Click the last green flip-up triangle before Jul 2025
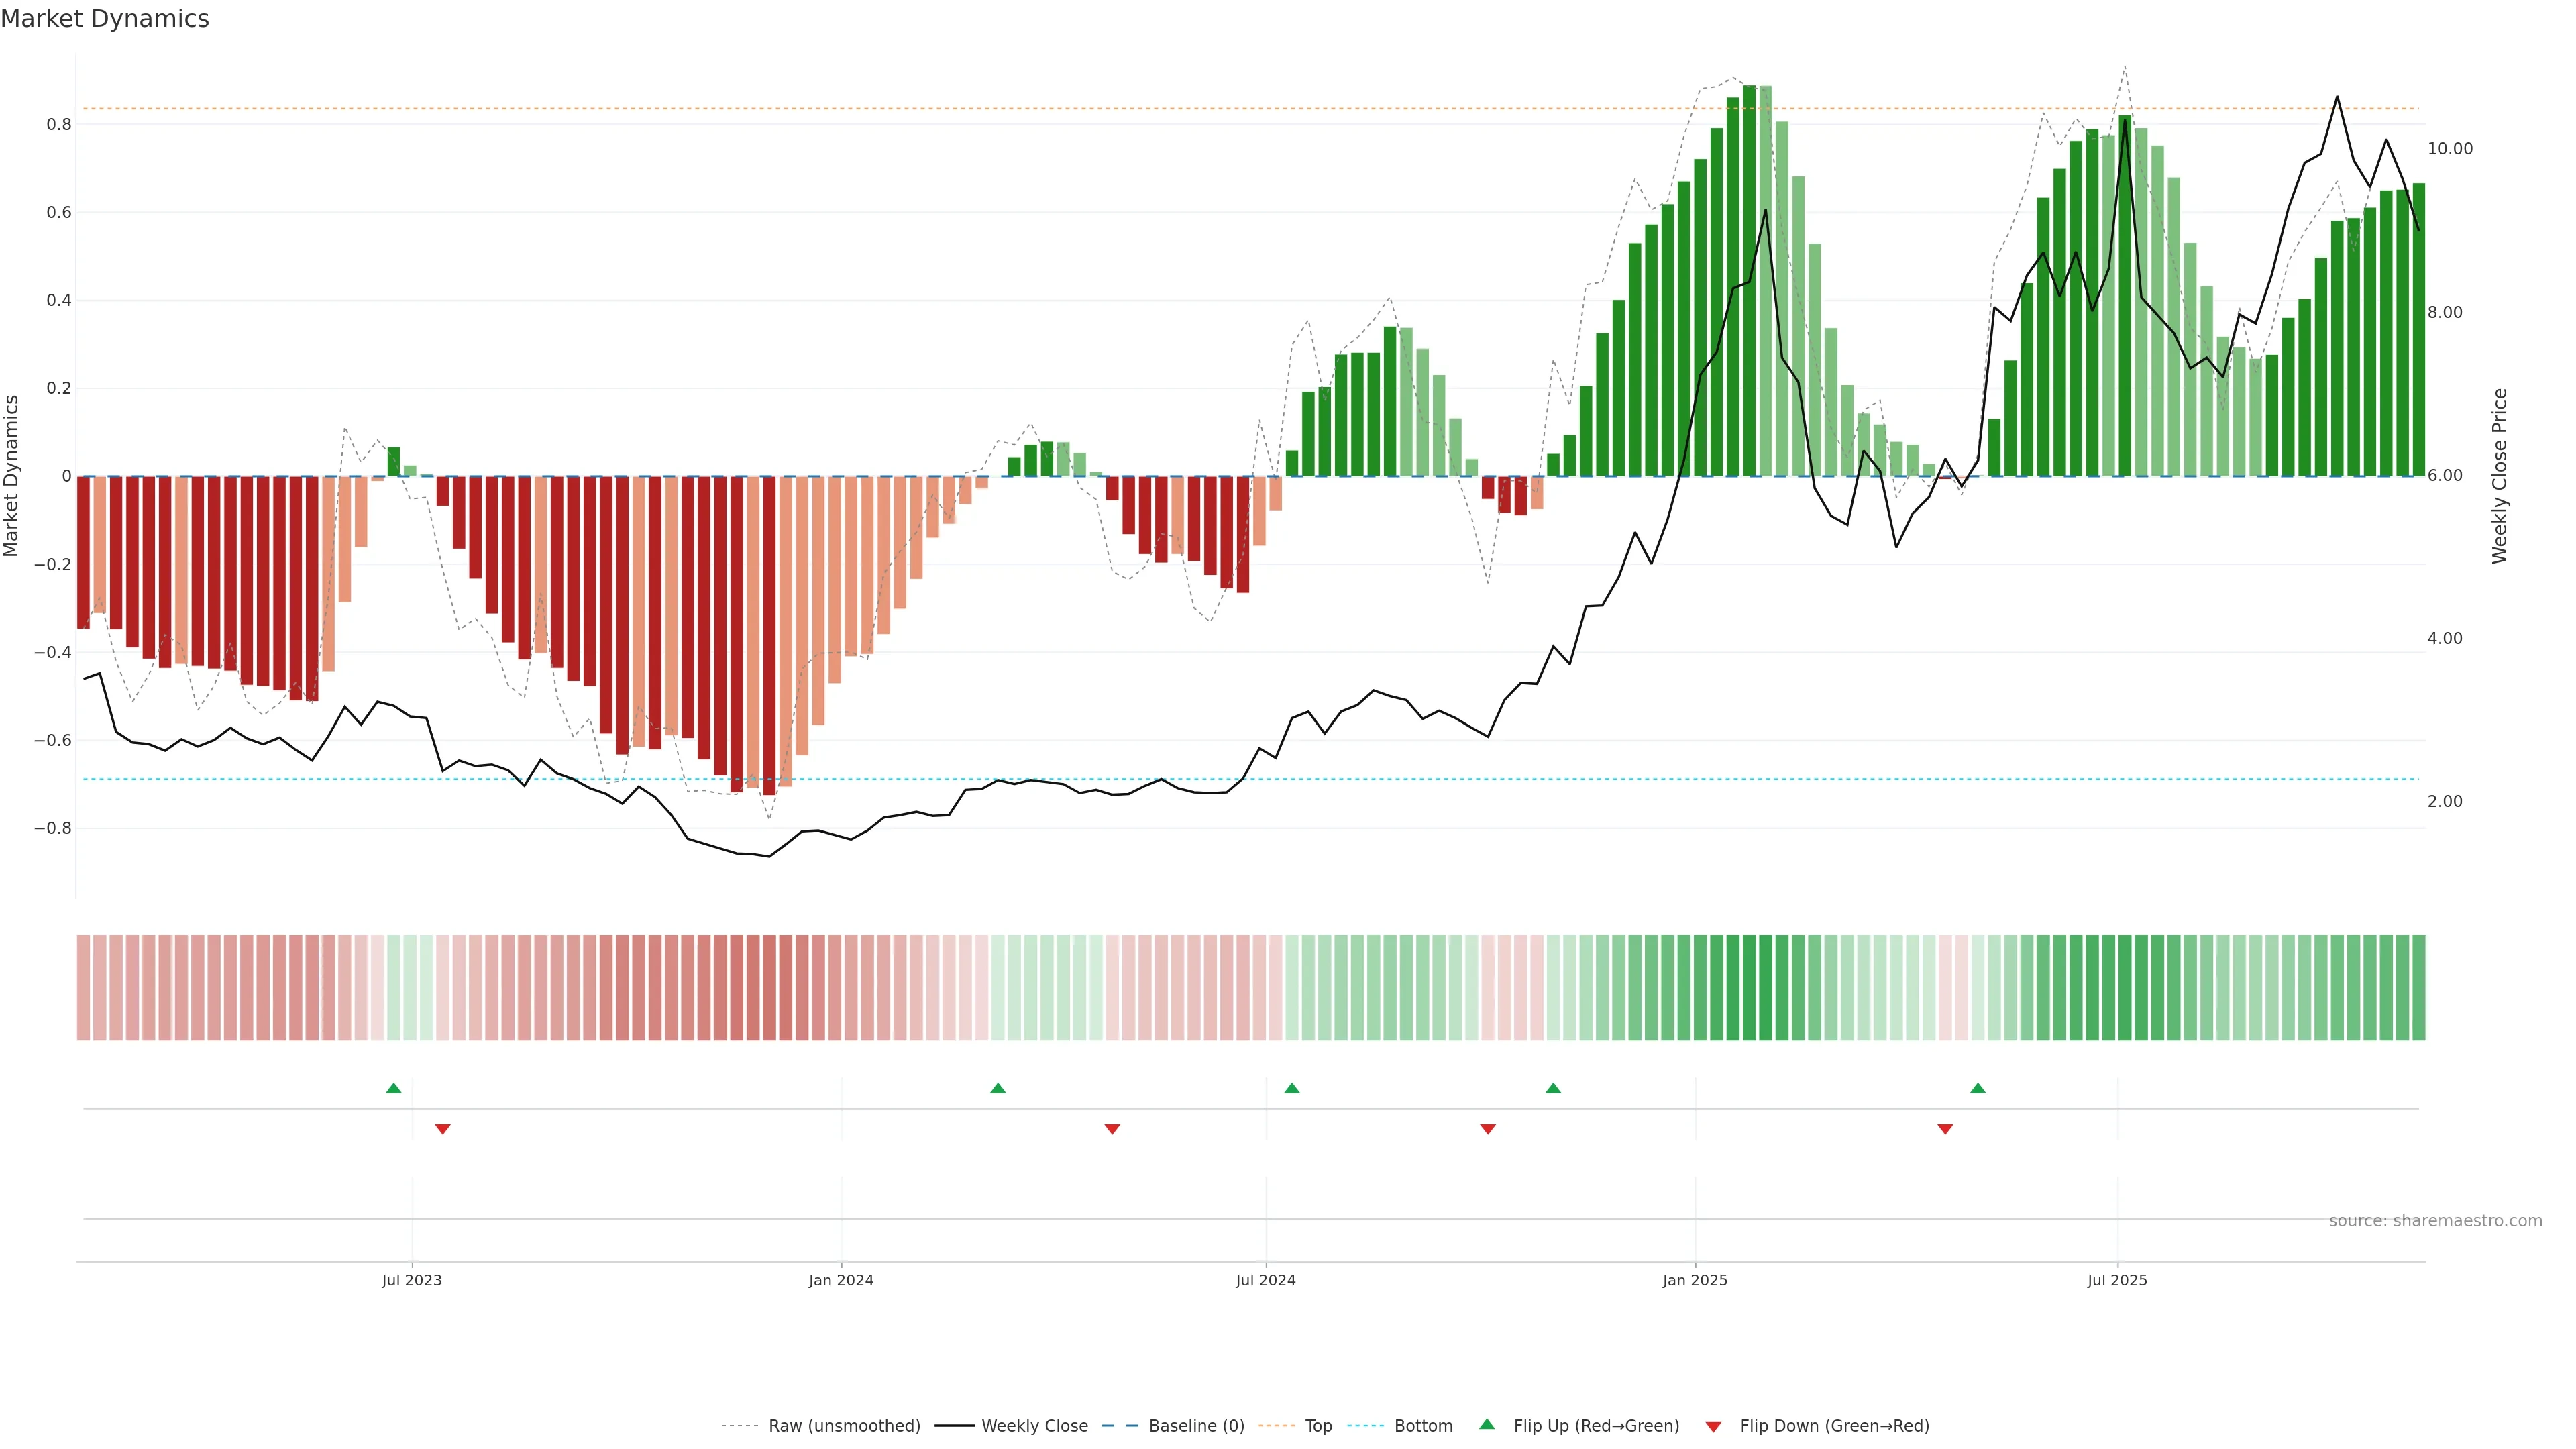 click(x=1978, y=1088)
